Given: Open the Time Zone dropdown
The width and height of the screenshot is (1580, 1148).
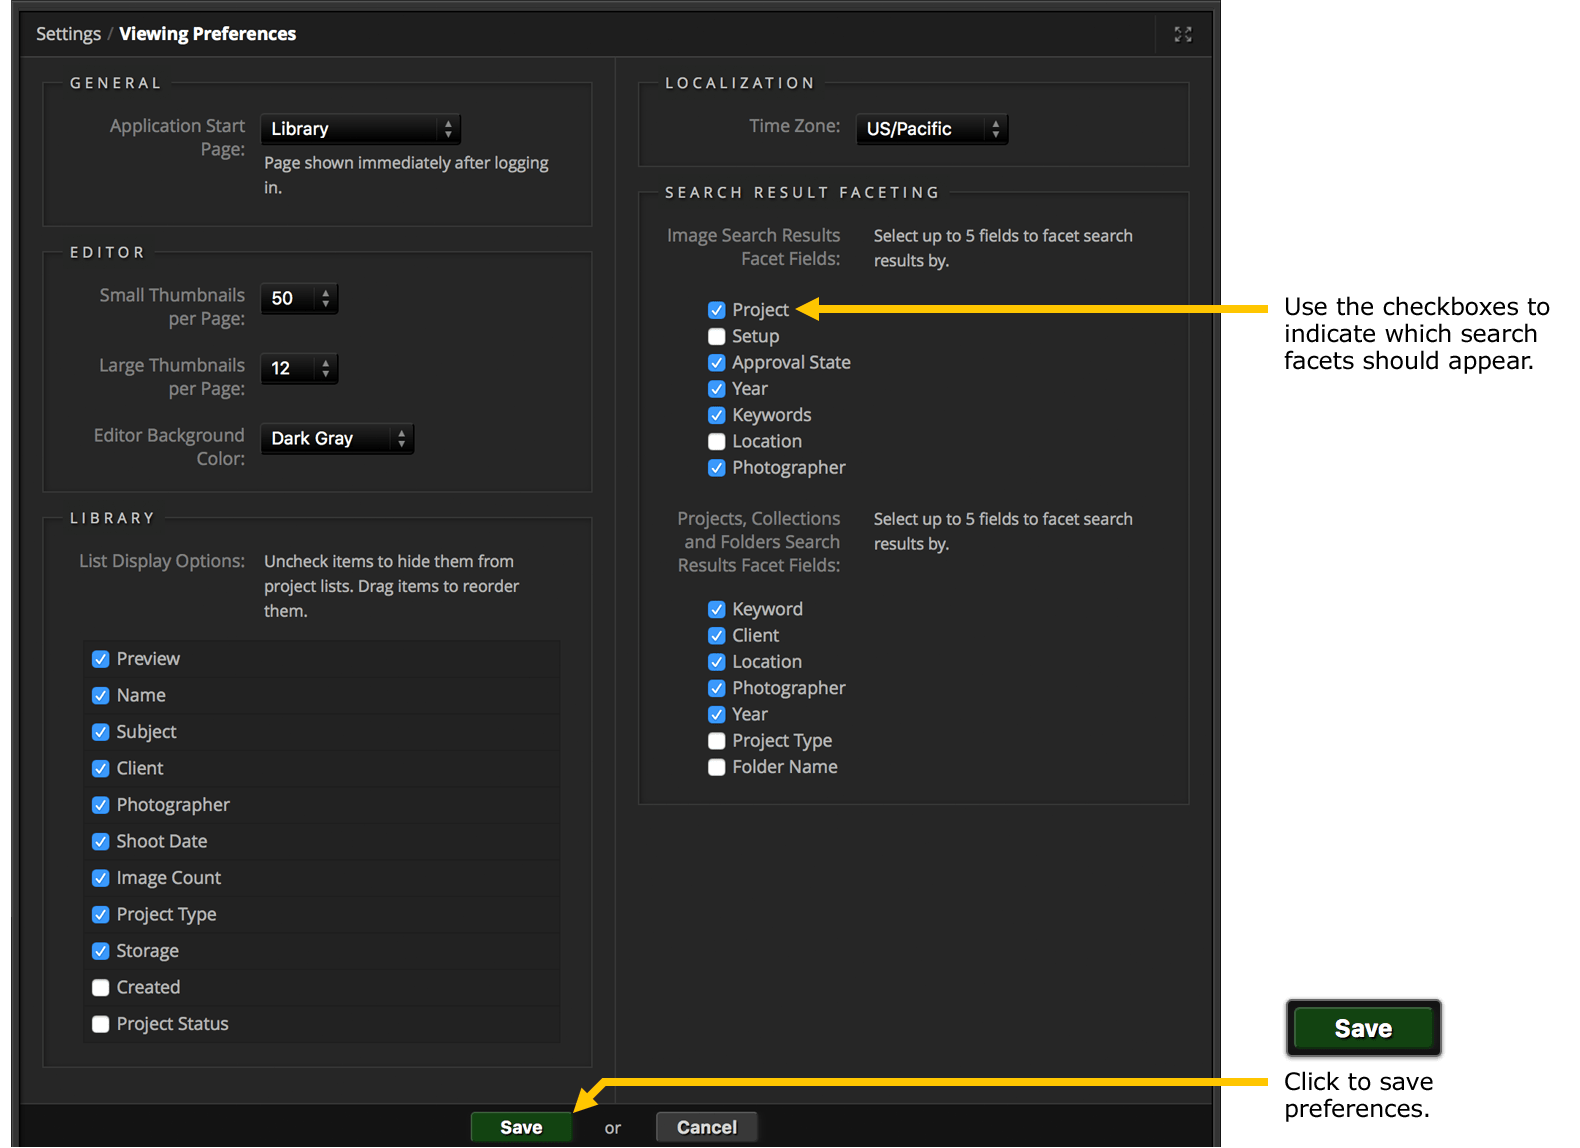Looking at the screenshot, I should [x=932, y=129].
